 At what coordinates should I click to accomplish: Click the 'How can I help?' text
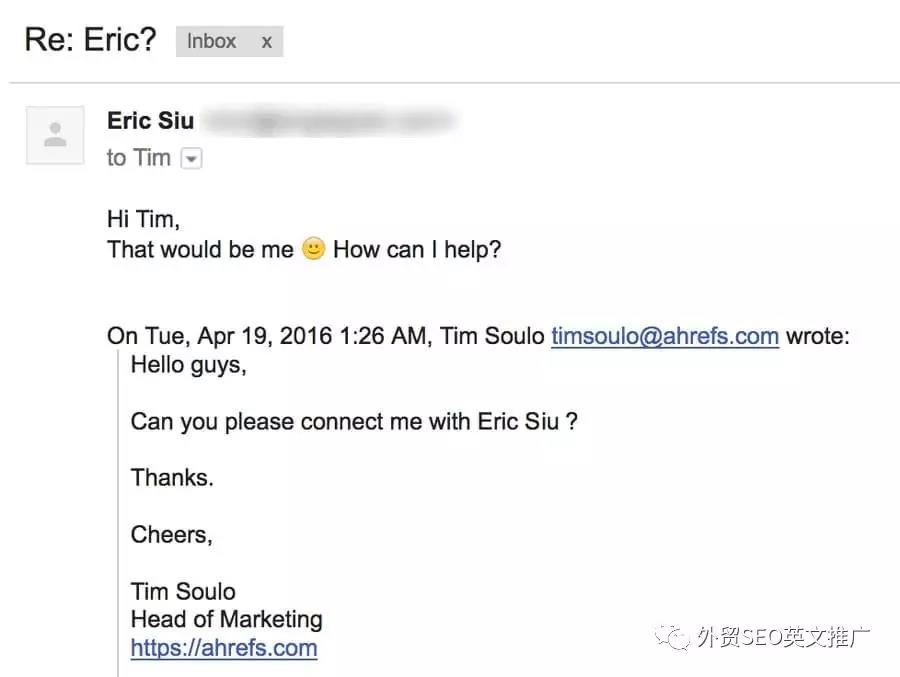click(x=417, y=249)
